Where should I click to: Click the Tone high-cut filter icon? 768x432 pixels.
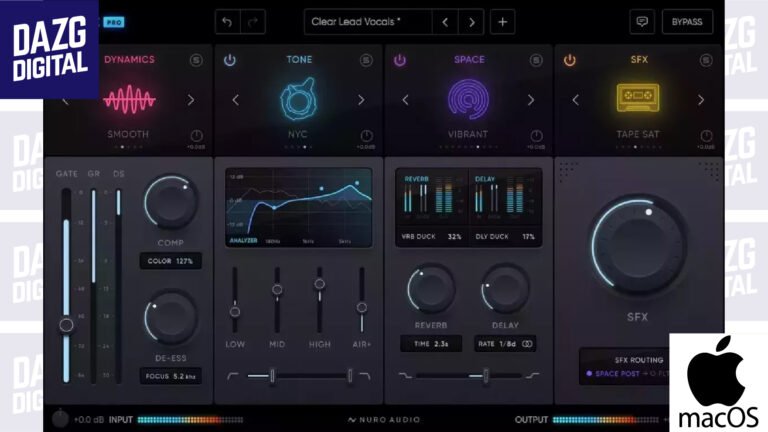tap(364, 376)
